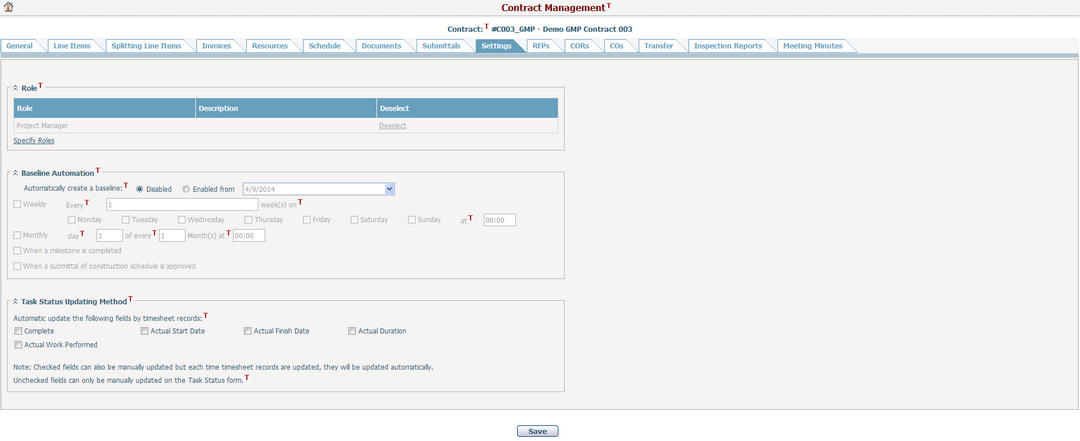Click the red T icon next to Contract label
This screenshot has height=441, width=1080.
click(486, 27)
